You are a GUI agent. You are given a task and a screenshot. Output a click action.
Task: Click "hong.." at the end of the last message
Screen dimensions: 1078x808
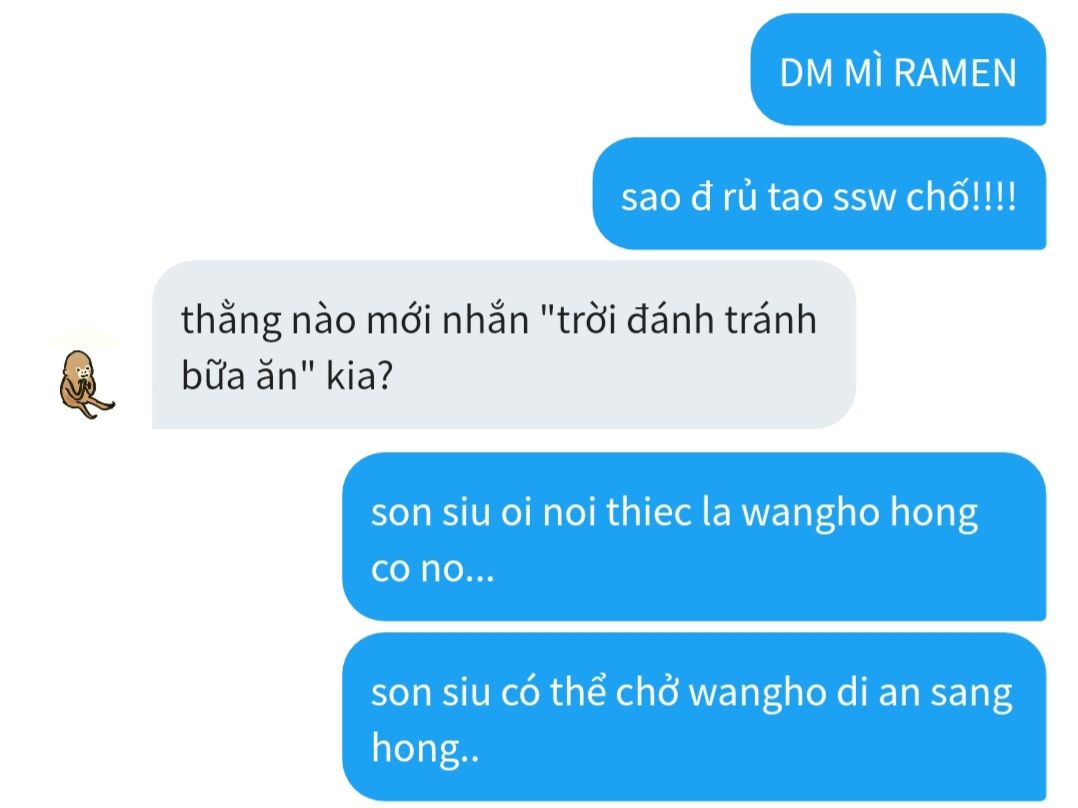(425, 750)
